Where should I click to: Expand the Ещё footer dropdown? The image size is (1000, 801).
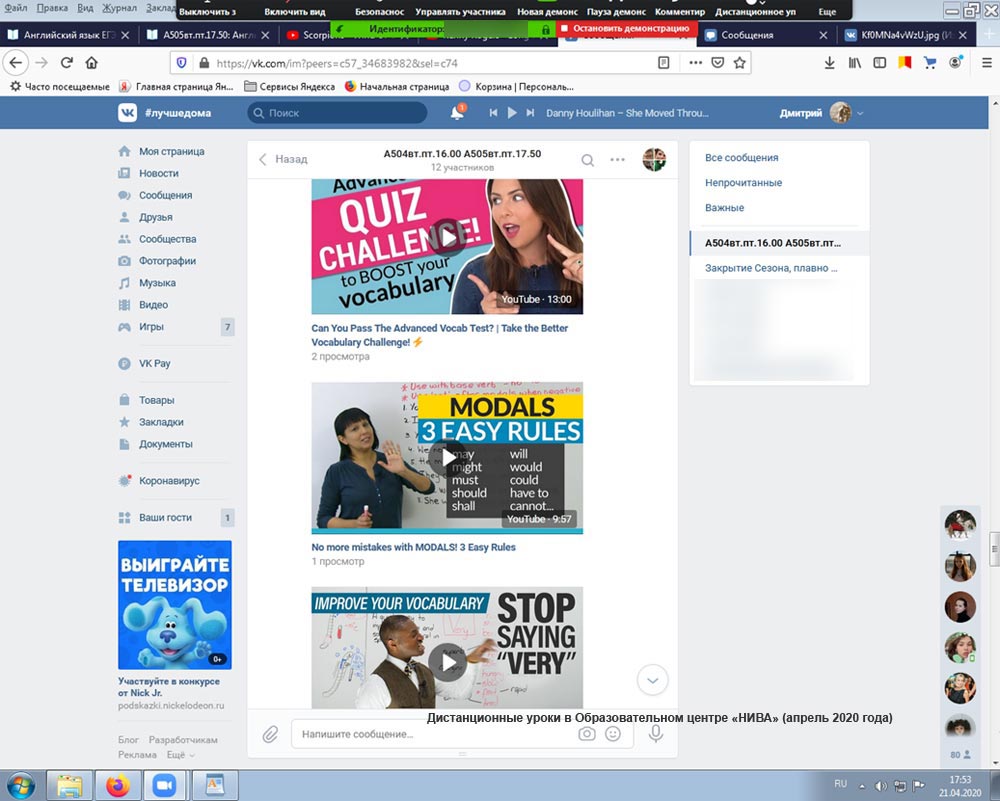click(180, 755)
